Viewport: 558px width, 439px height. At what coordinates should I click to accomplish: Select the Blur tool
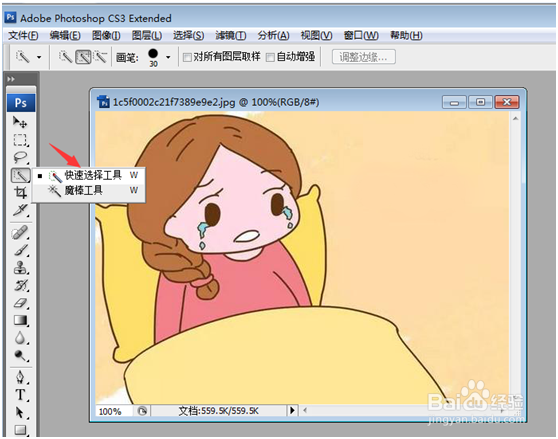(x=20, y=338)
